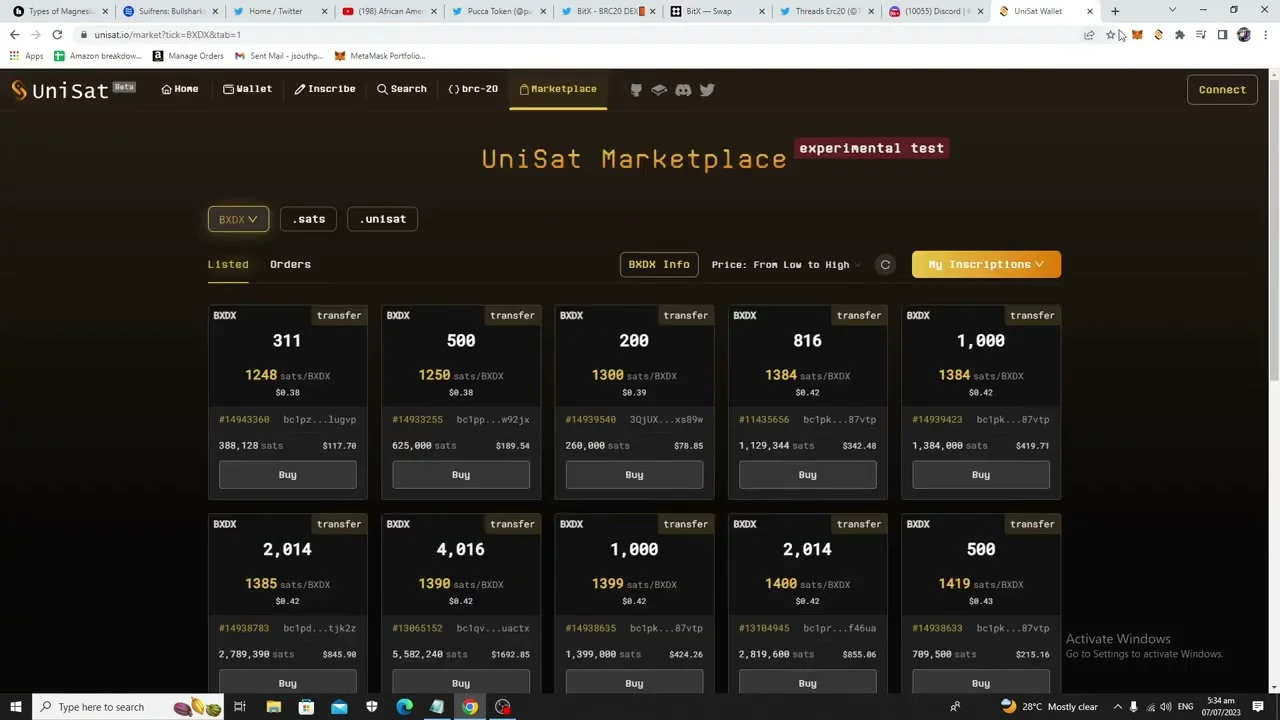Open the brc-20 nav item
Viewport: 1280px width, 720px height.
473,89
